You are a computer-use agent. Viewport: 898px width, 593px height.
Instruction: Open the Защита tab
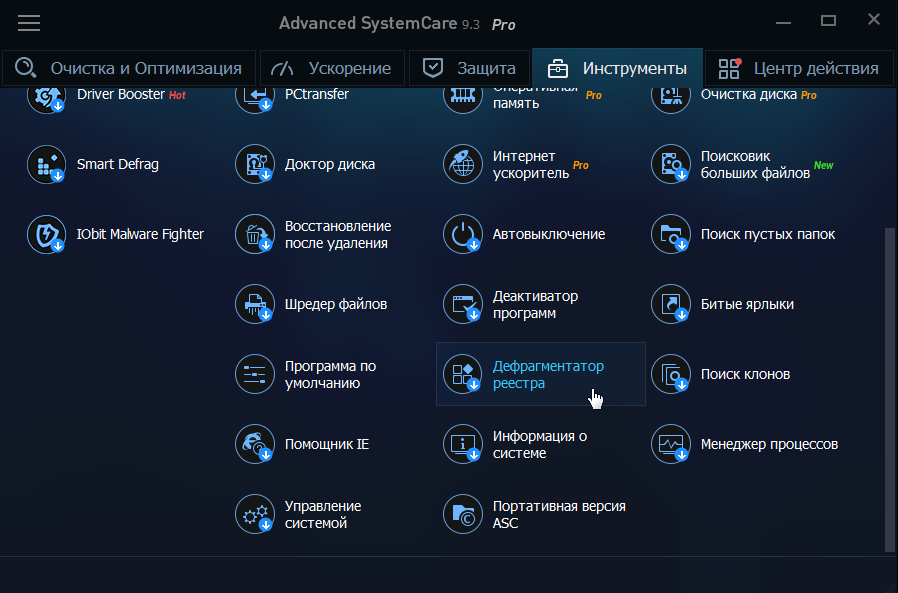[x=468, y=68]
